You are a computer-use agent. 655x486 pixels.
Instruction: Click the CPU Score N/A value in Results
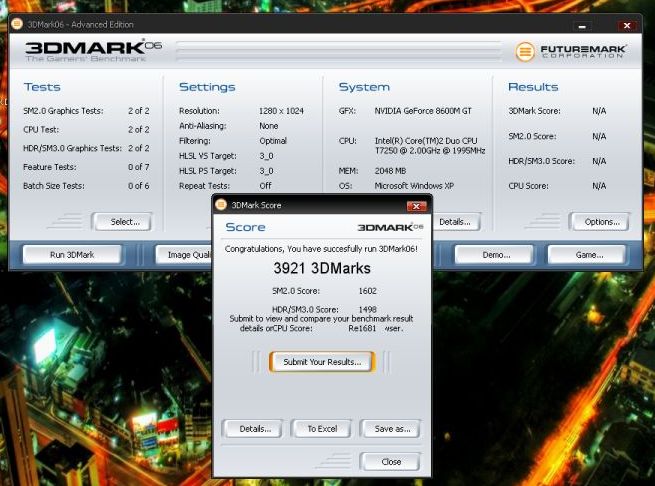point(599,186)
